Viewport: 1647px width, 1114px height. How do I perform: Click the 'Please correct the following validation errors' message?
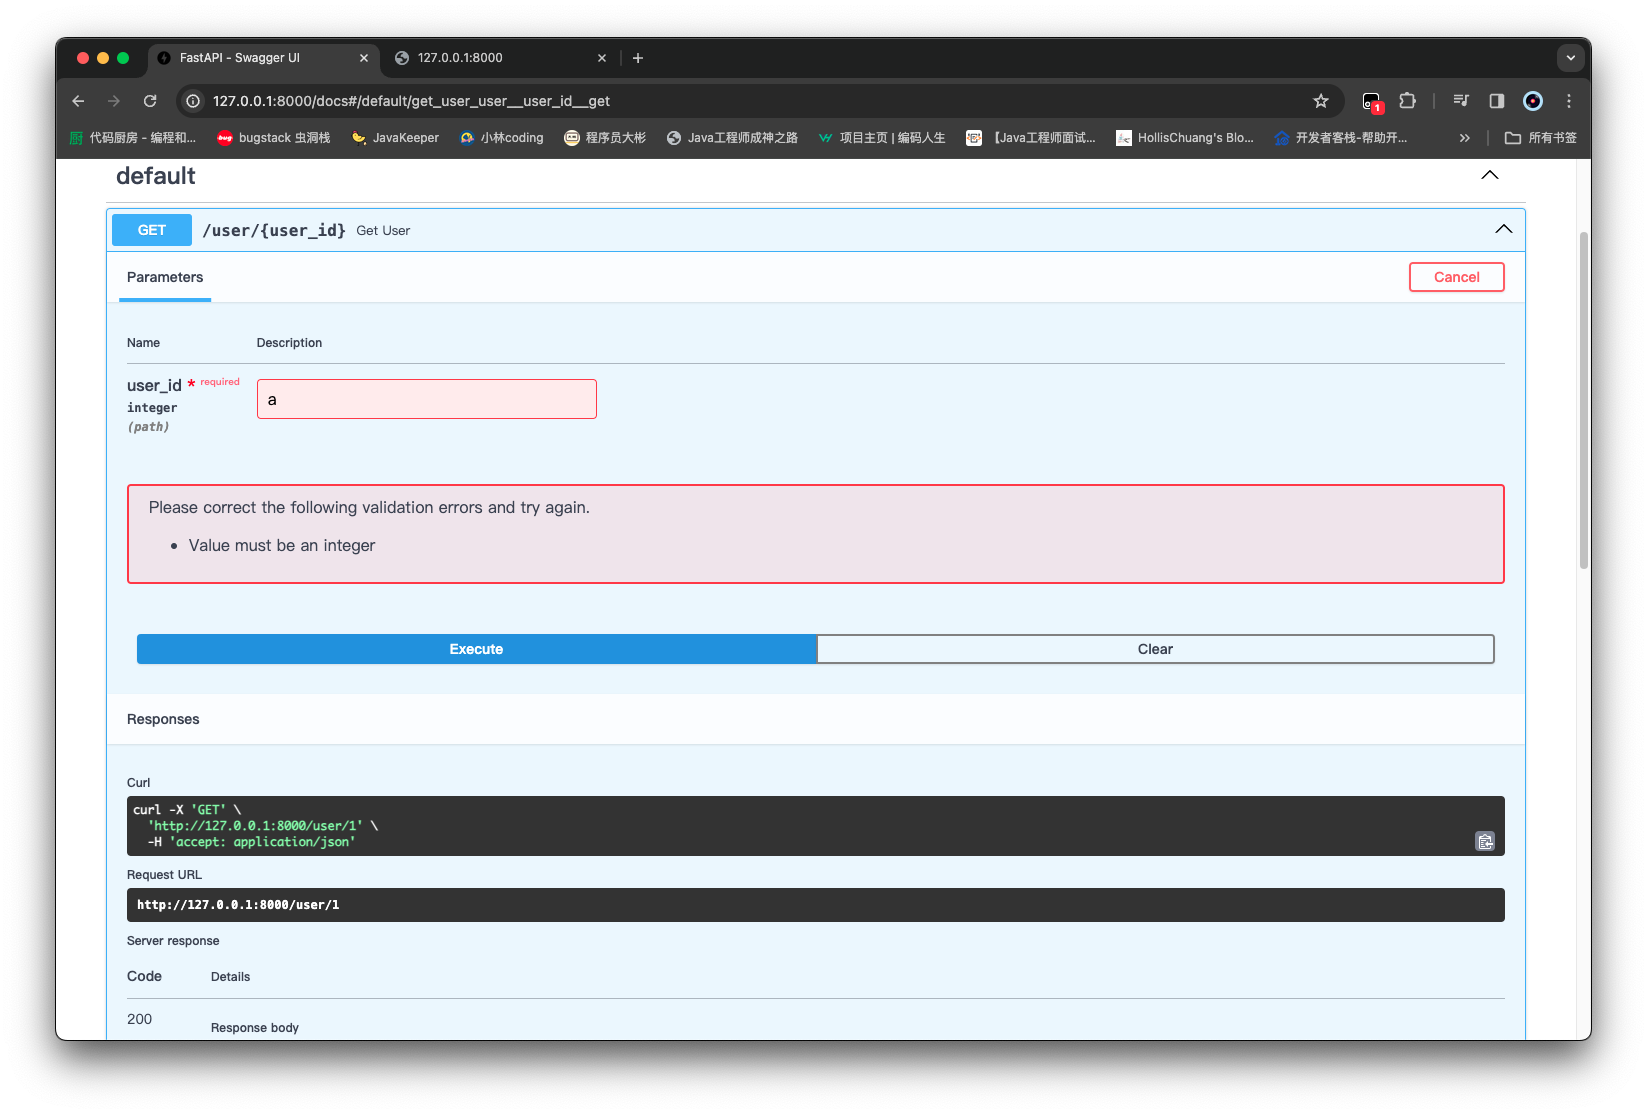pyautogui.click(x=369, y=507)
